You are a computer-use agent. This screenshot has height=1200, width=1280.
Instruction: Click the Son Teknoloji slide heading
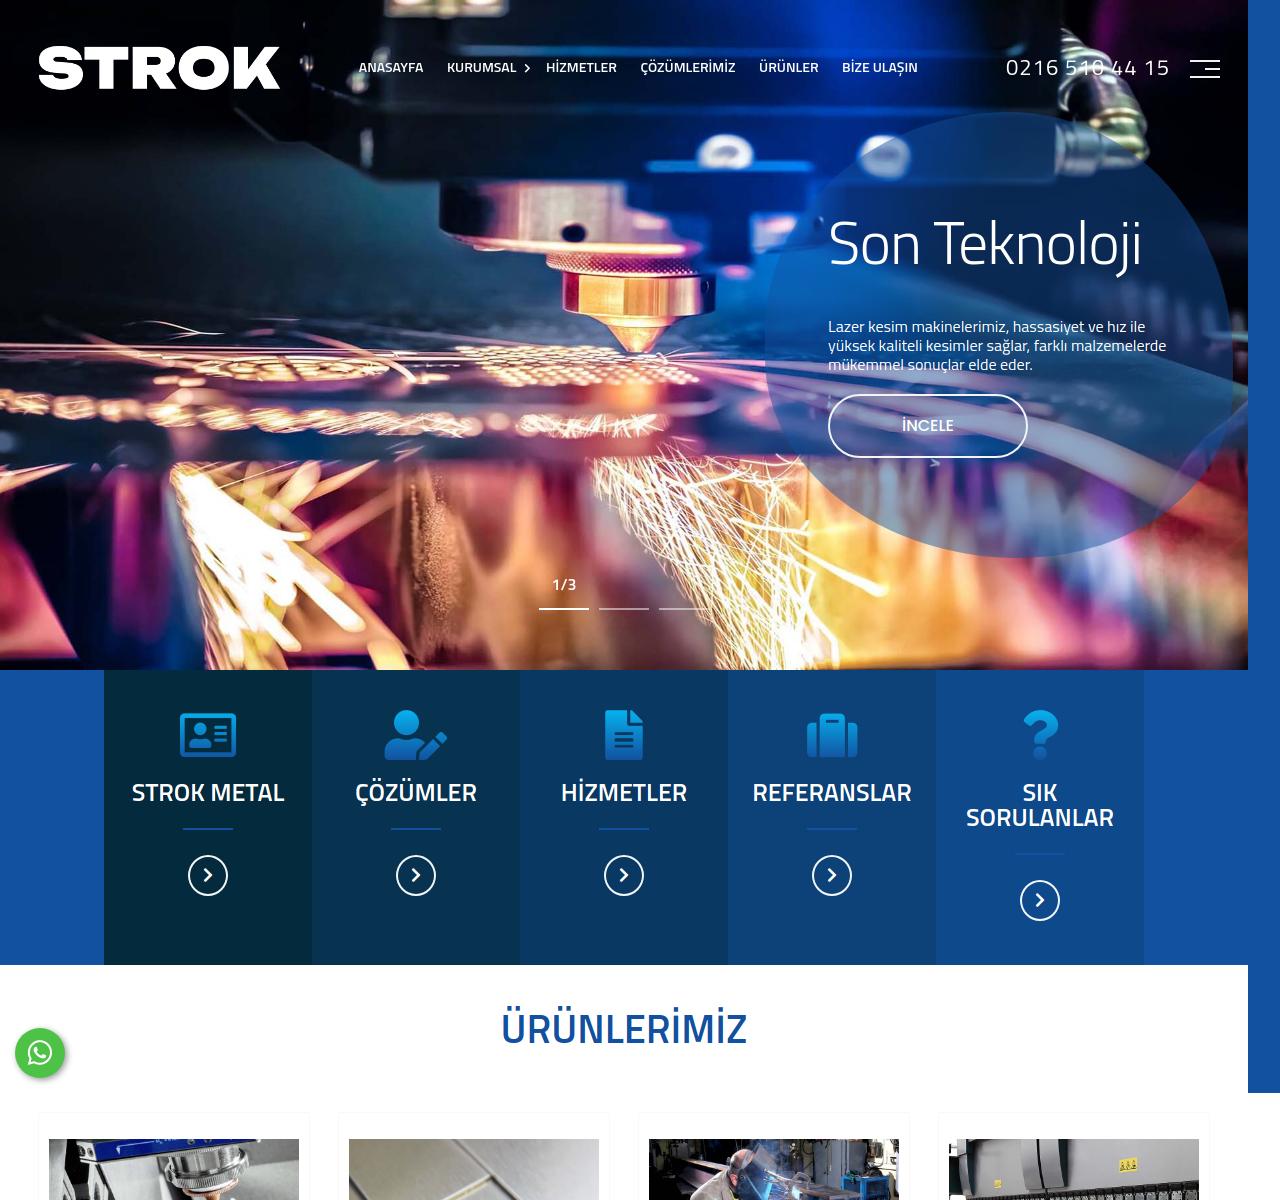coord(985,245)
